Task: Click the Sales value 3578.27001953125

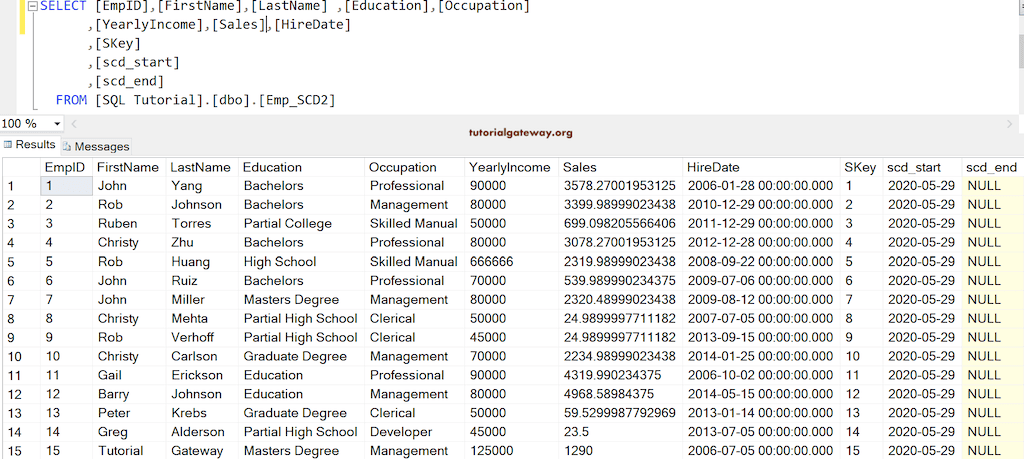Action: point(619,186)
